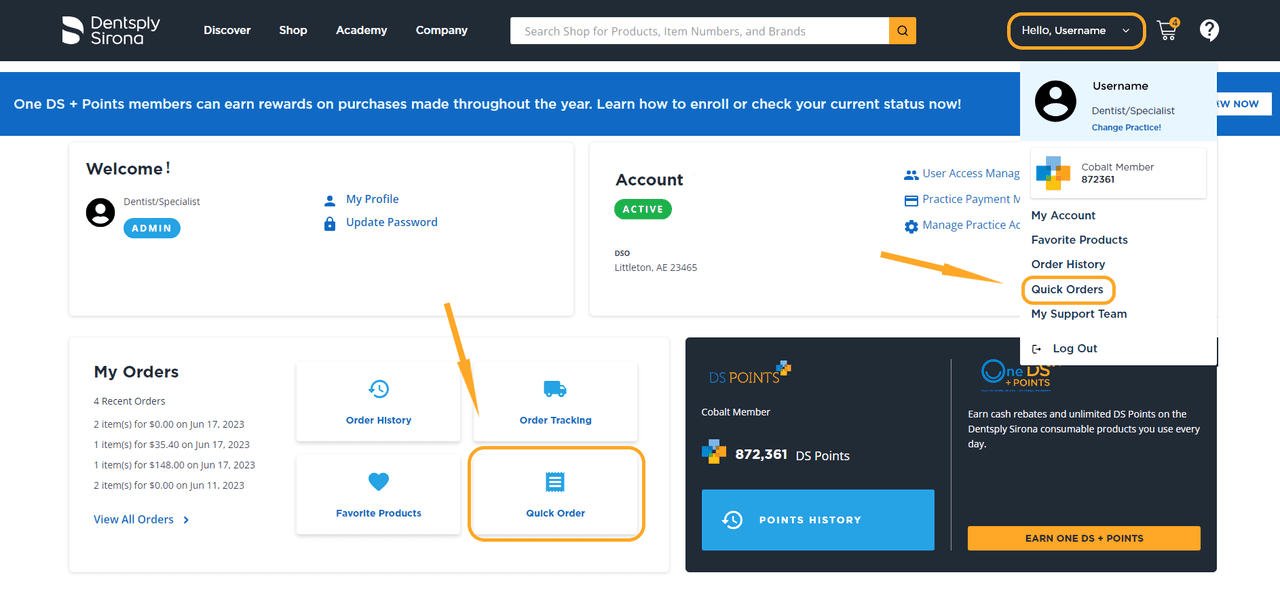
Task: Open the Shop navigation menu
Action: [293, 30]
